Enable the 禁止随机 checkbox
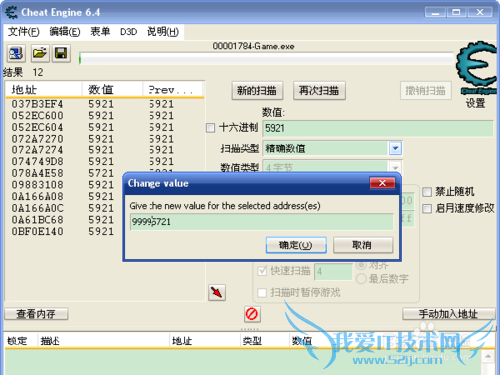This screenshot has width=500, height=375. tap(427, 192)
